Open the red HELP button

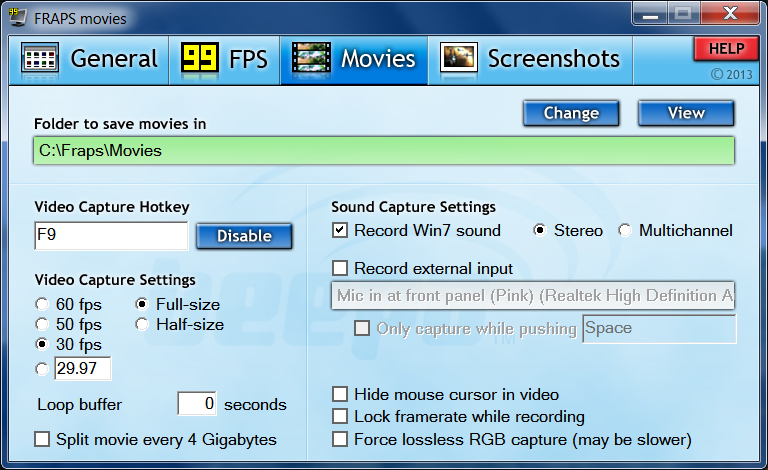[x=726, y=49]
